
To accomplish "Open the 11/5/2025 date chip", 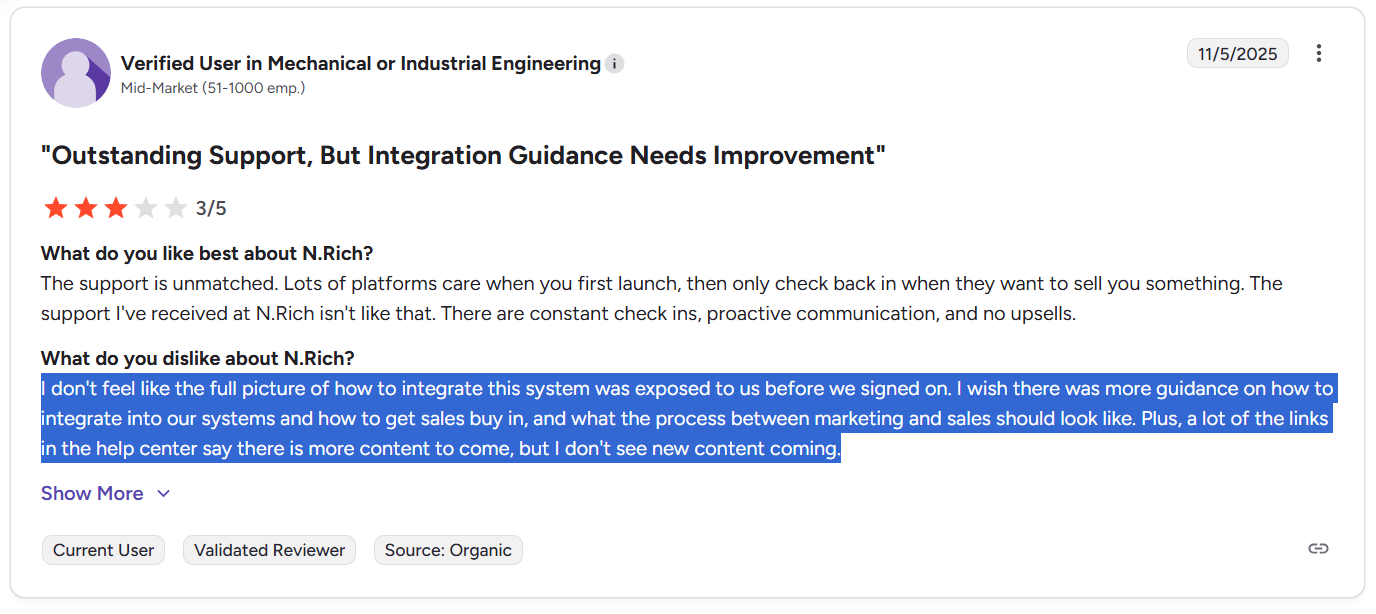I will coord(1237,53).
